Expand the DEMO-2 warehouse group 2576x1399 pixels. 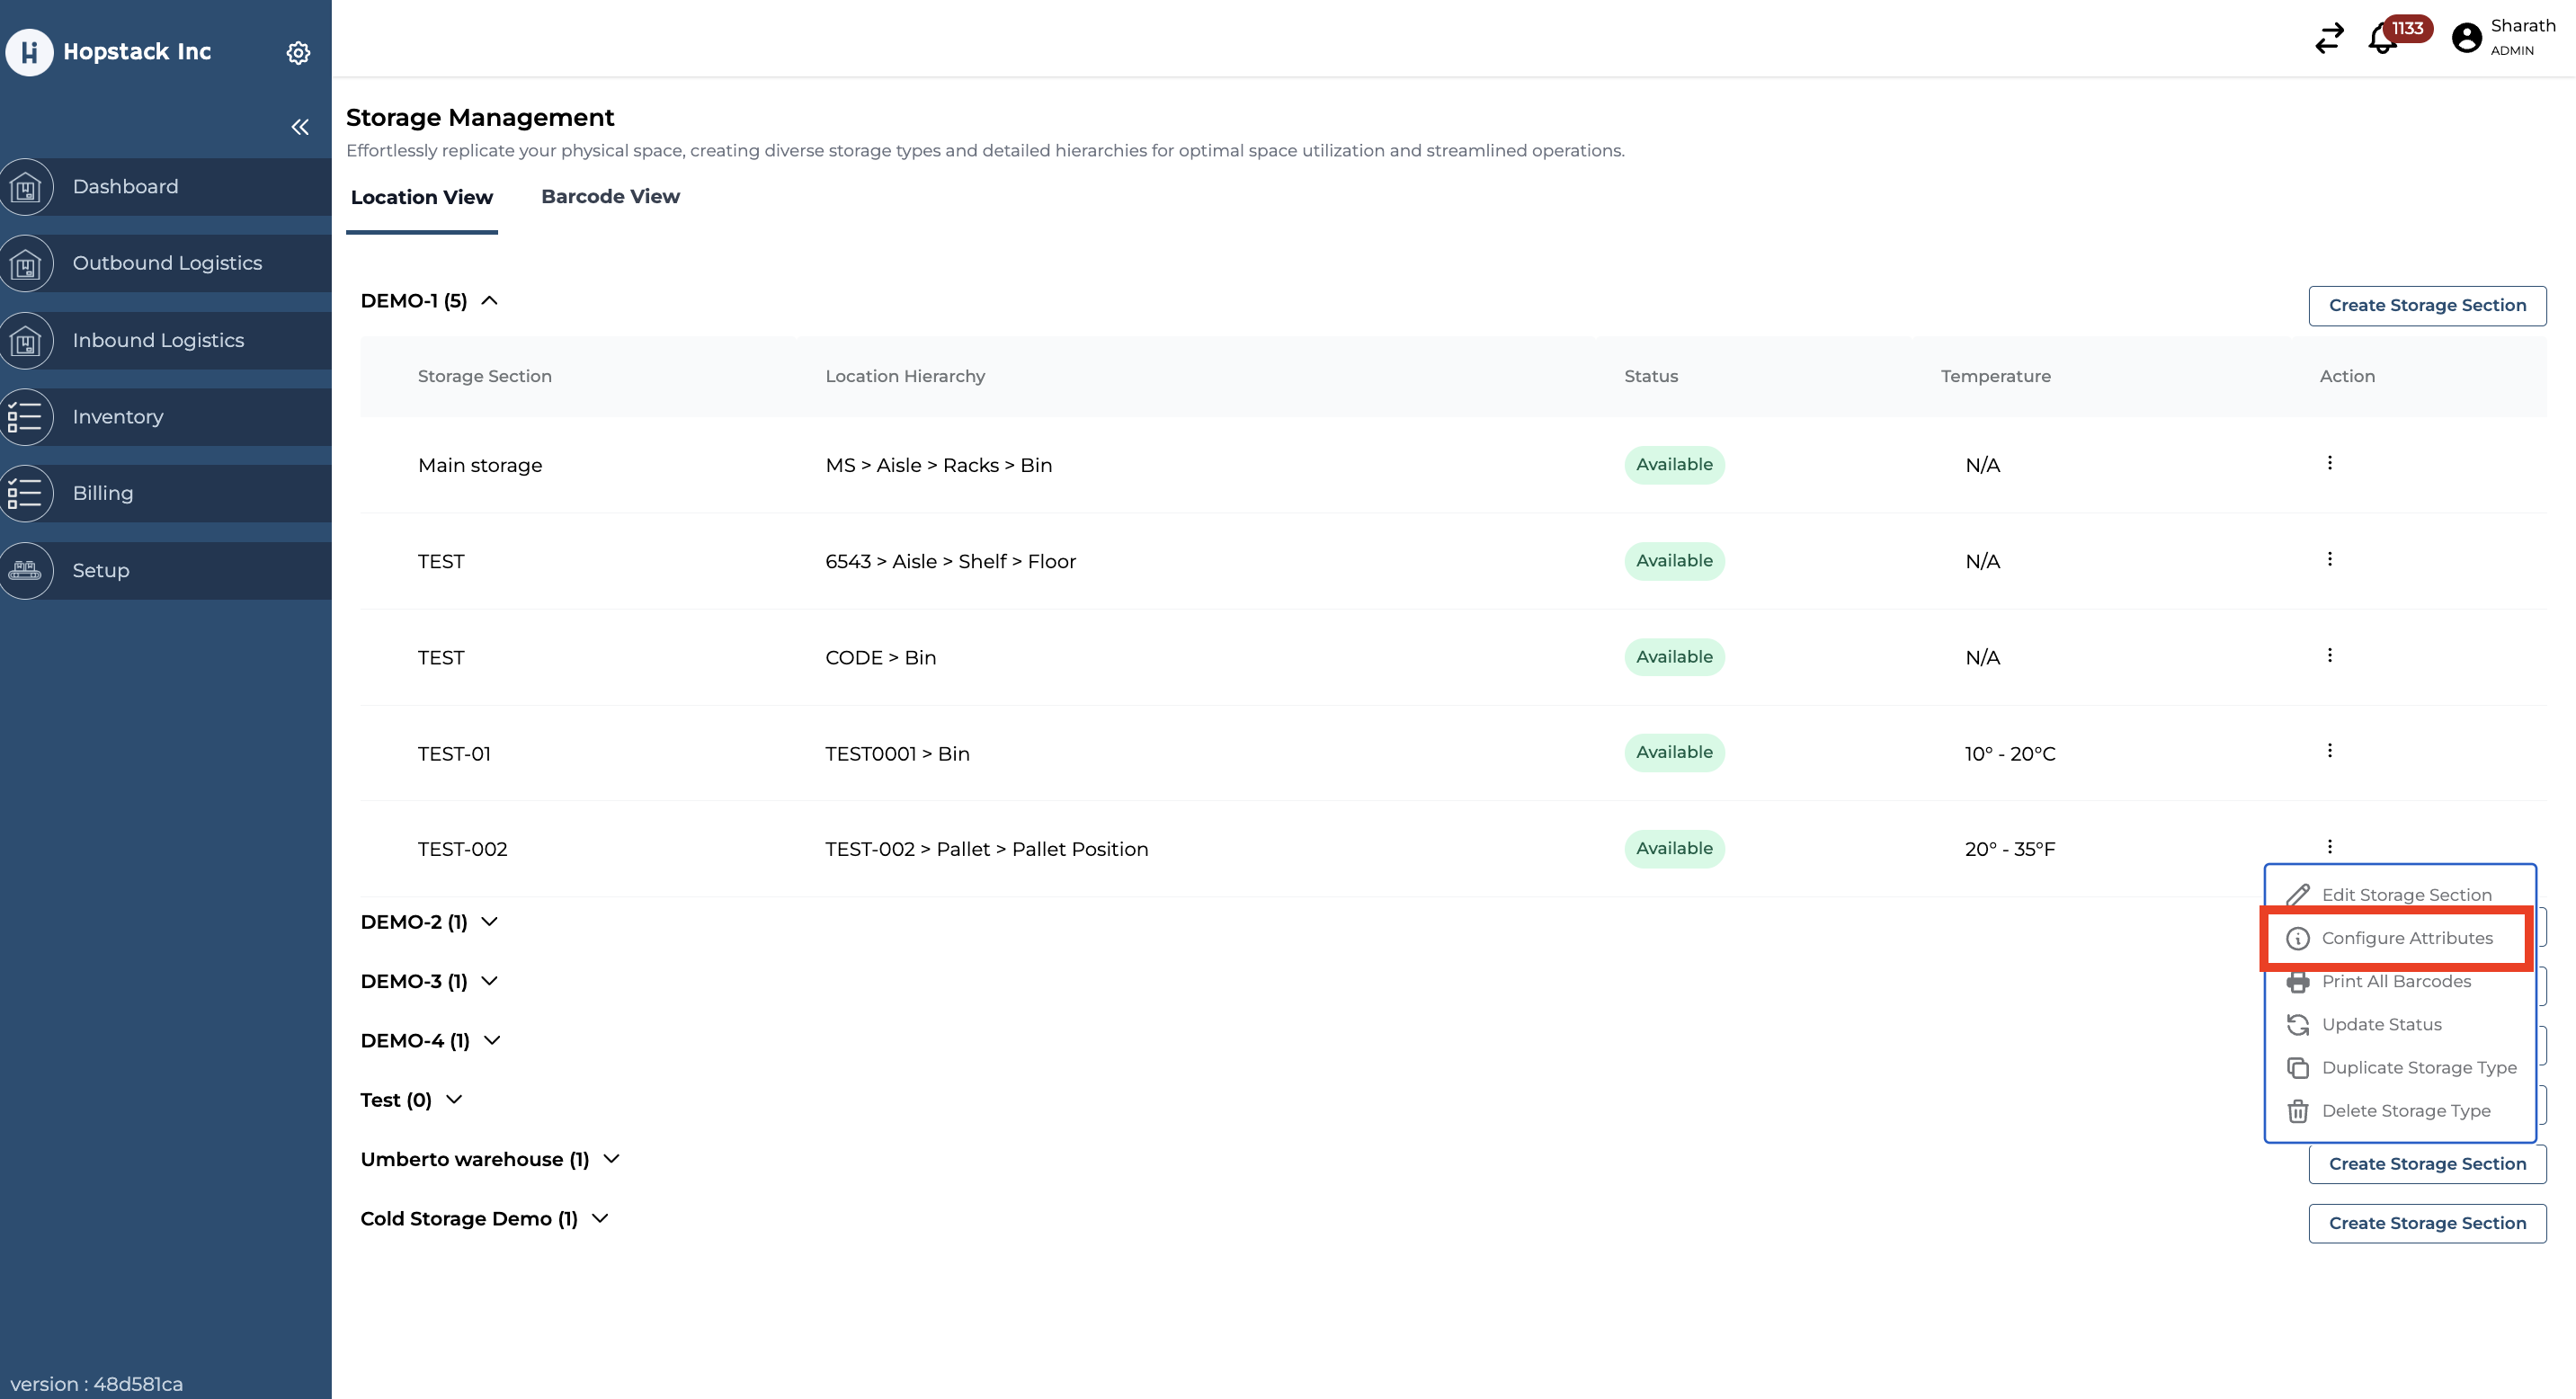[489, 922]
